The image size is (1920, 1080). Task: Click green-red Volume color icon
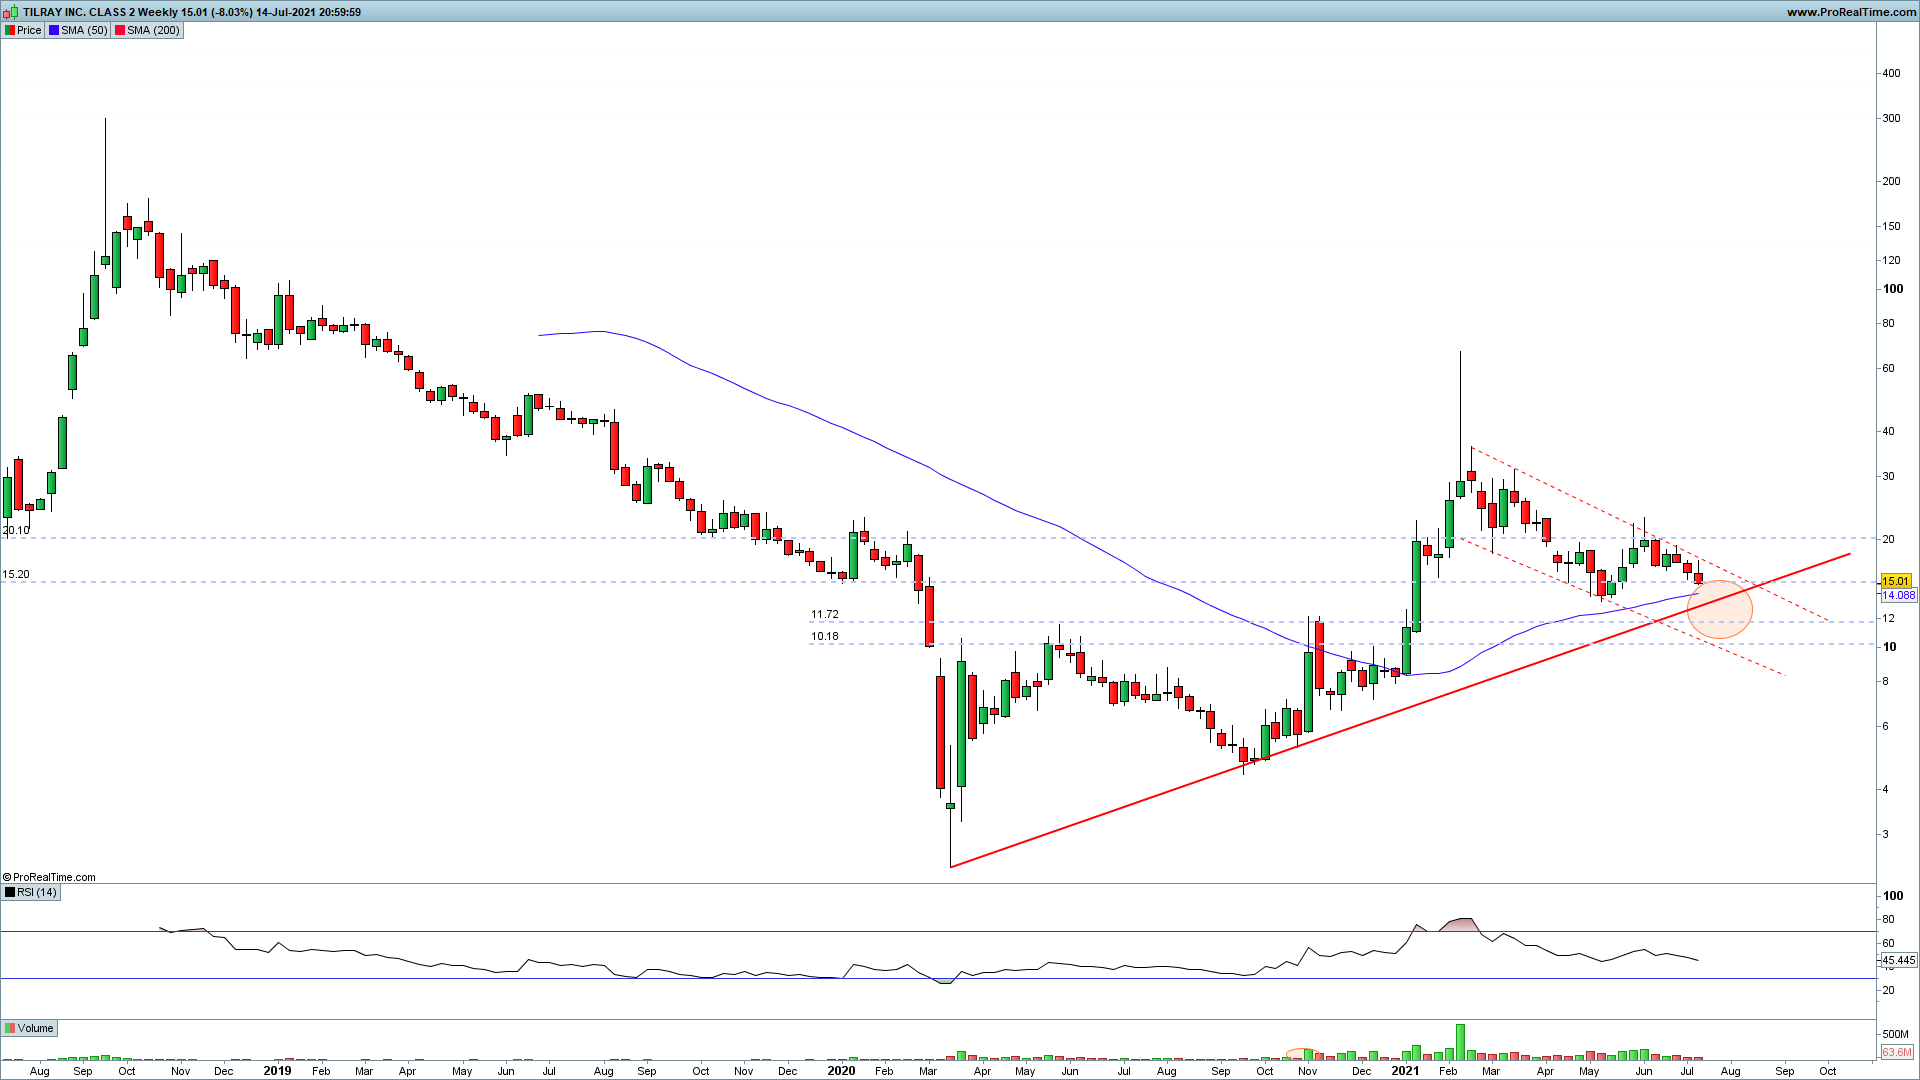click(x=10, y=1028)
